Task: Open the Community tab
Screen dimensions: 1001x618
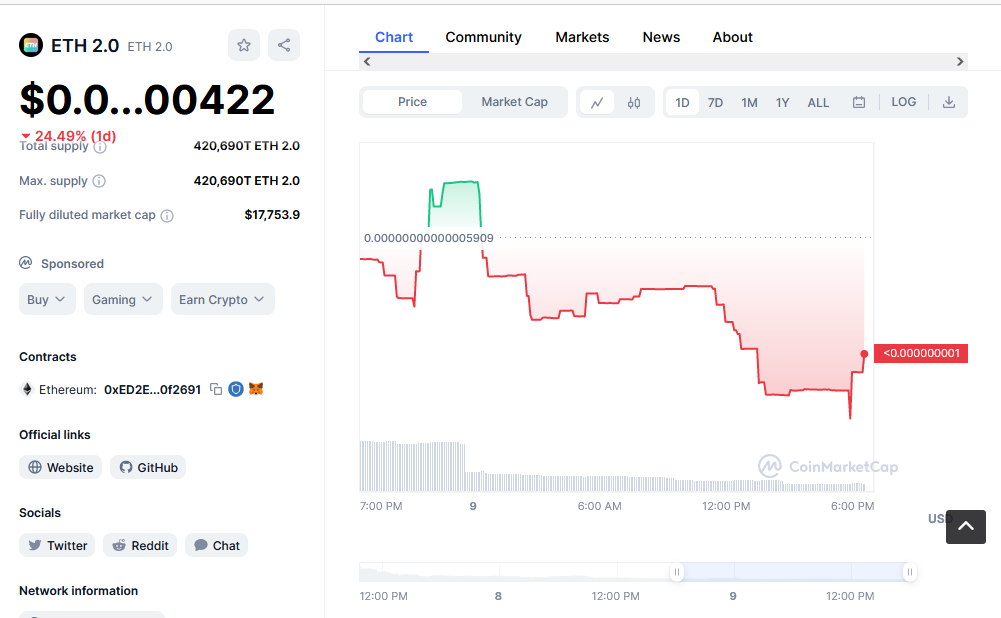Action: (483, 37)
